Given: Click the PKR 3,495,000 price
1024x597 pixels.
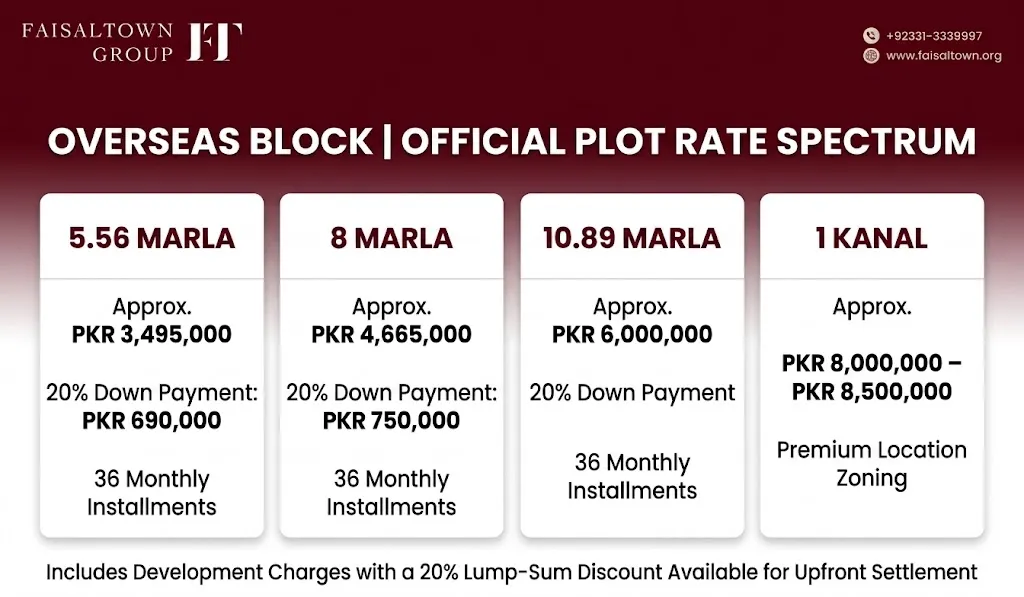Looking at the screenshot, I should 152,334.
